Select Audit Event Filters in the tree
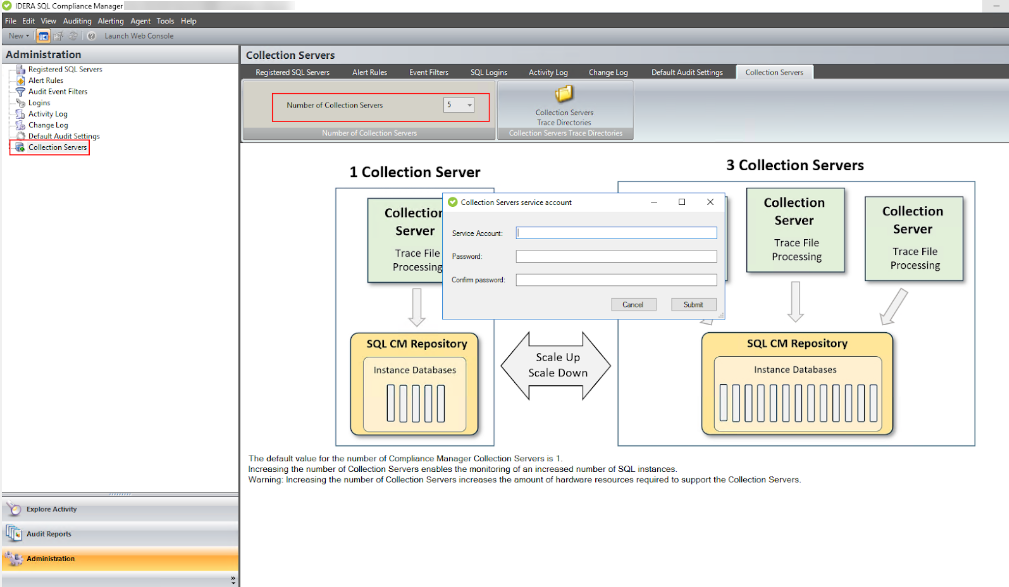 (x=58, y=91)
